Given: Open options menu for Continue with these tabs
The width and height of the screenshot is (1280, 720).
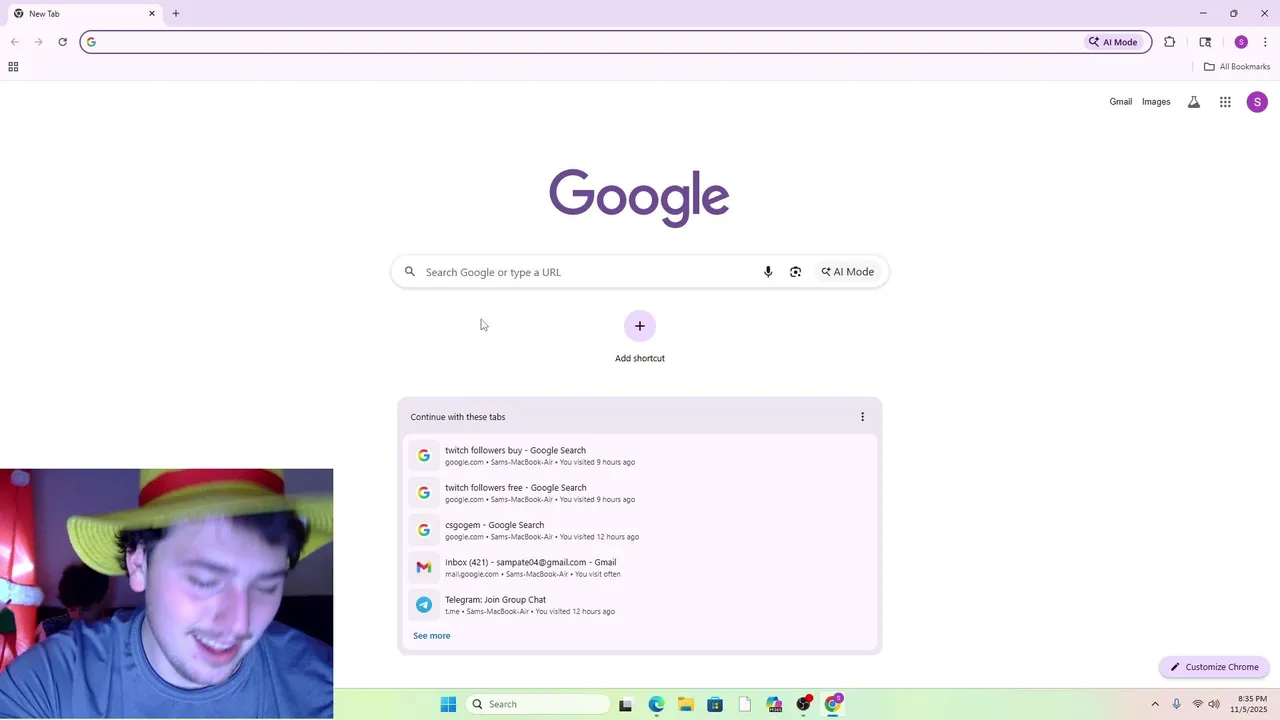Looking at the screenshot, I should [862, 417].
